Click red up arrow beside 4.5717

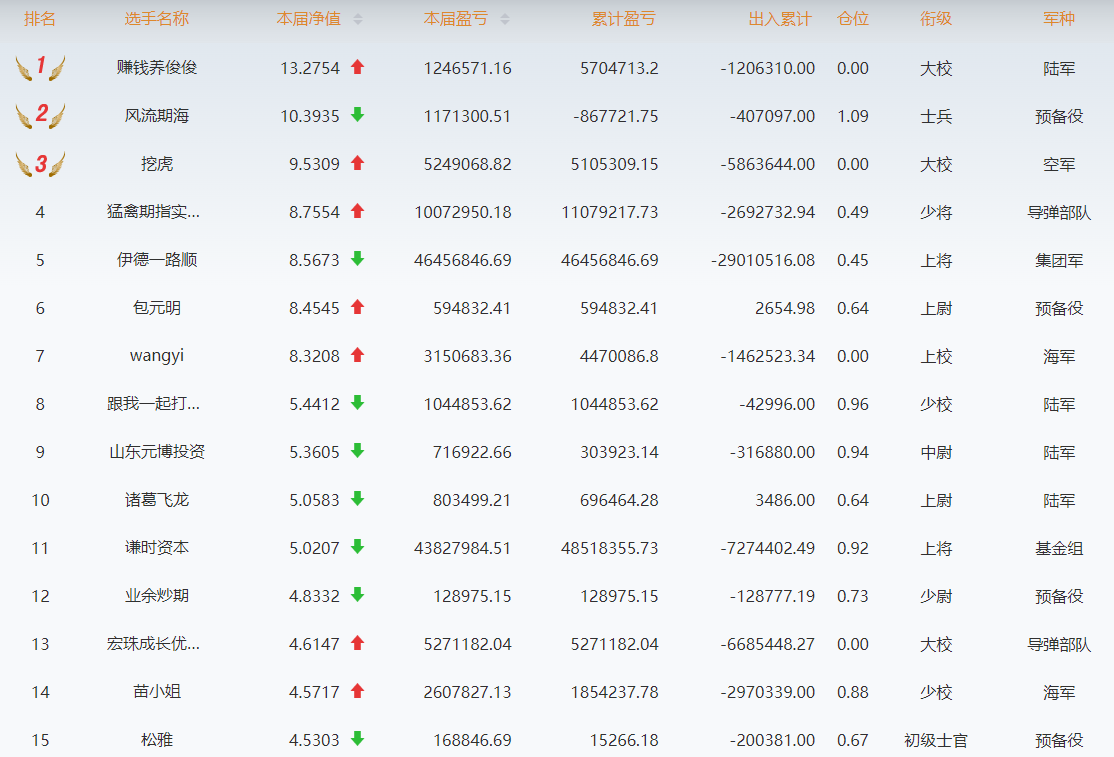[x=358, y=691]
